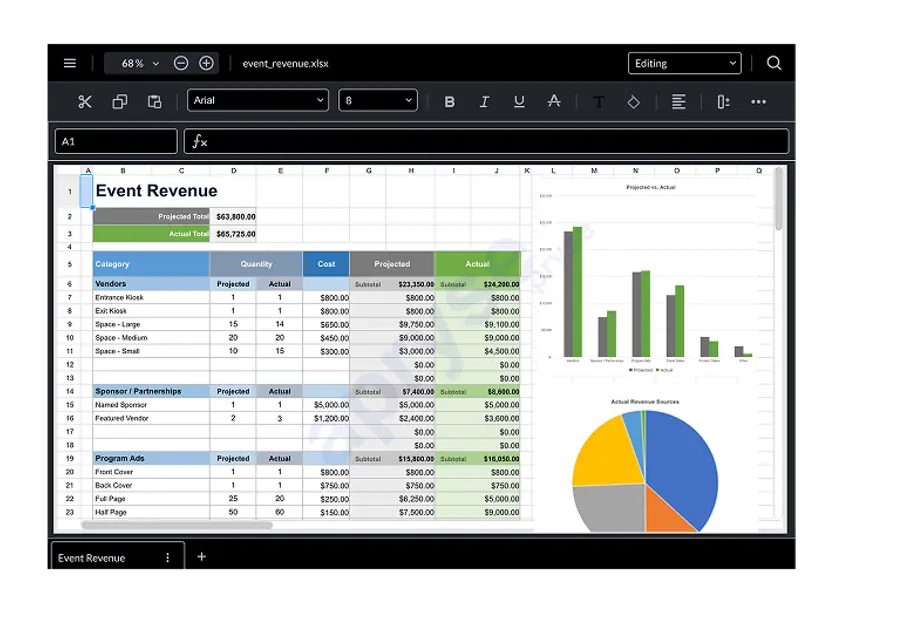Select column D header
Image resolution: width=900 pixels, height=632 pixels.
tap(233, 170)
